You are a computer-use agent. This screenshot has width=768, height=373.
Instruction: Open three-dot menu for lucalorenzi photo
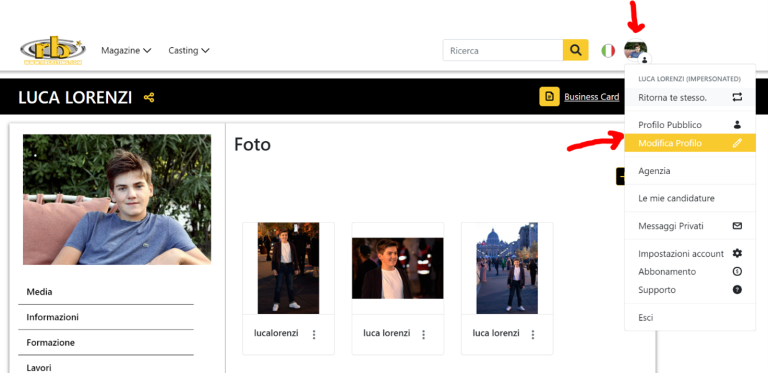314,334
